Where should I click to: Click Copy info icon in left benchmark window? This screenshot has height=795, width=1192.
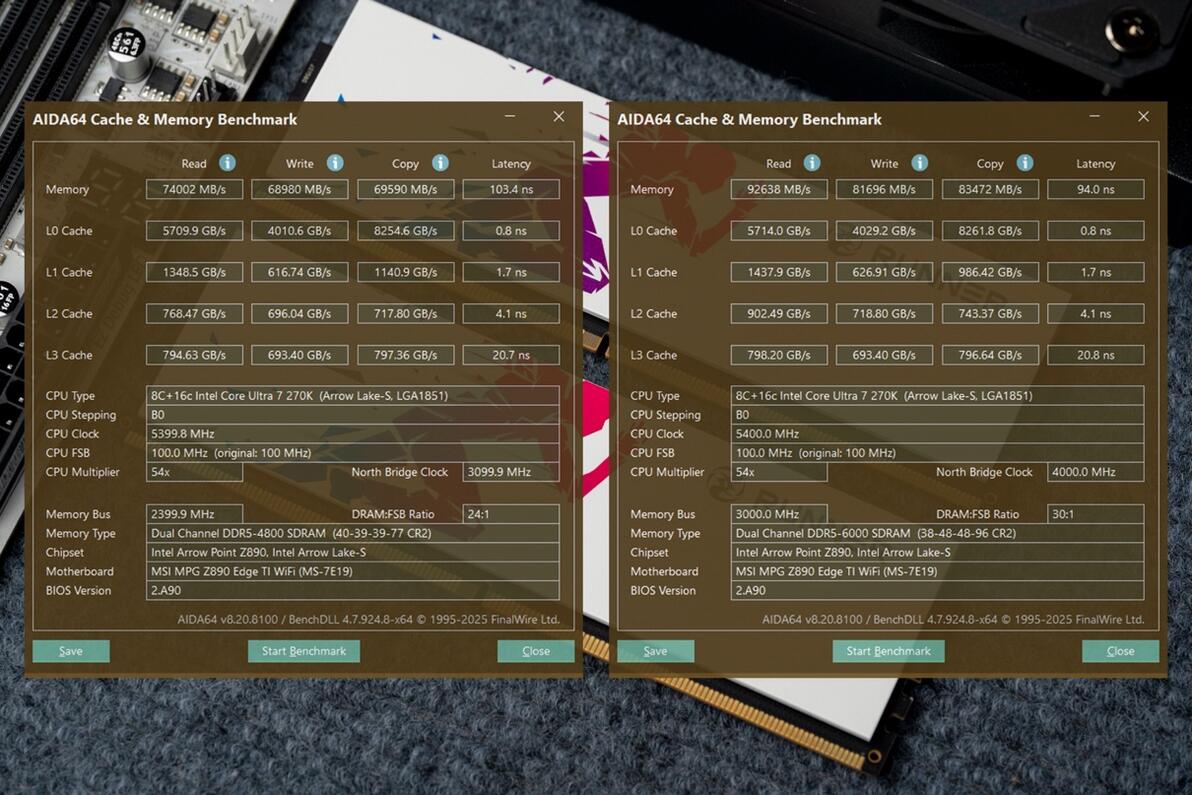(440, 163)
